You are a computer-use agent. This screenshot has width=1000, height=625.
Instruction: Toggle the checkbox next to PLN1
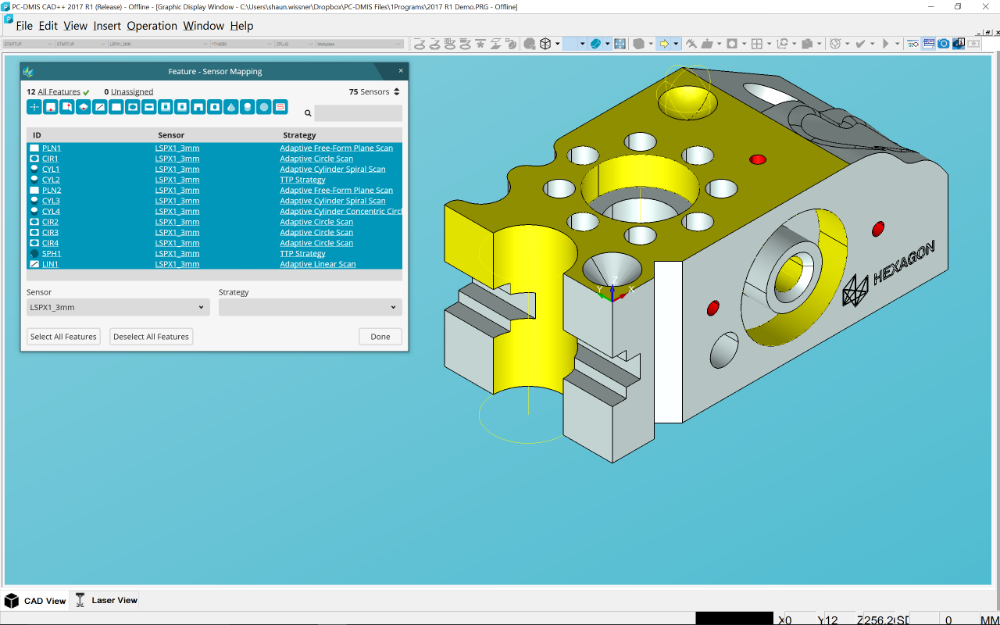(x=33, y=147)
